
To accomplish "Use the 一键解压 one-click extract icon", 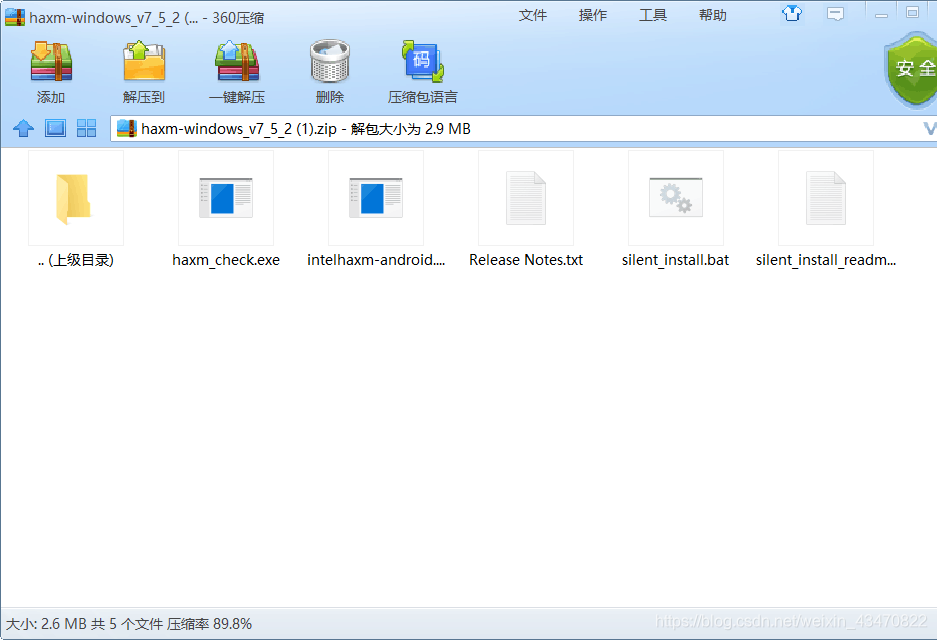I will (236, 68).
